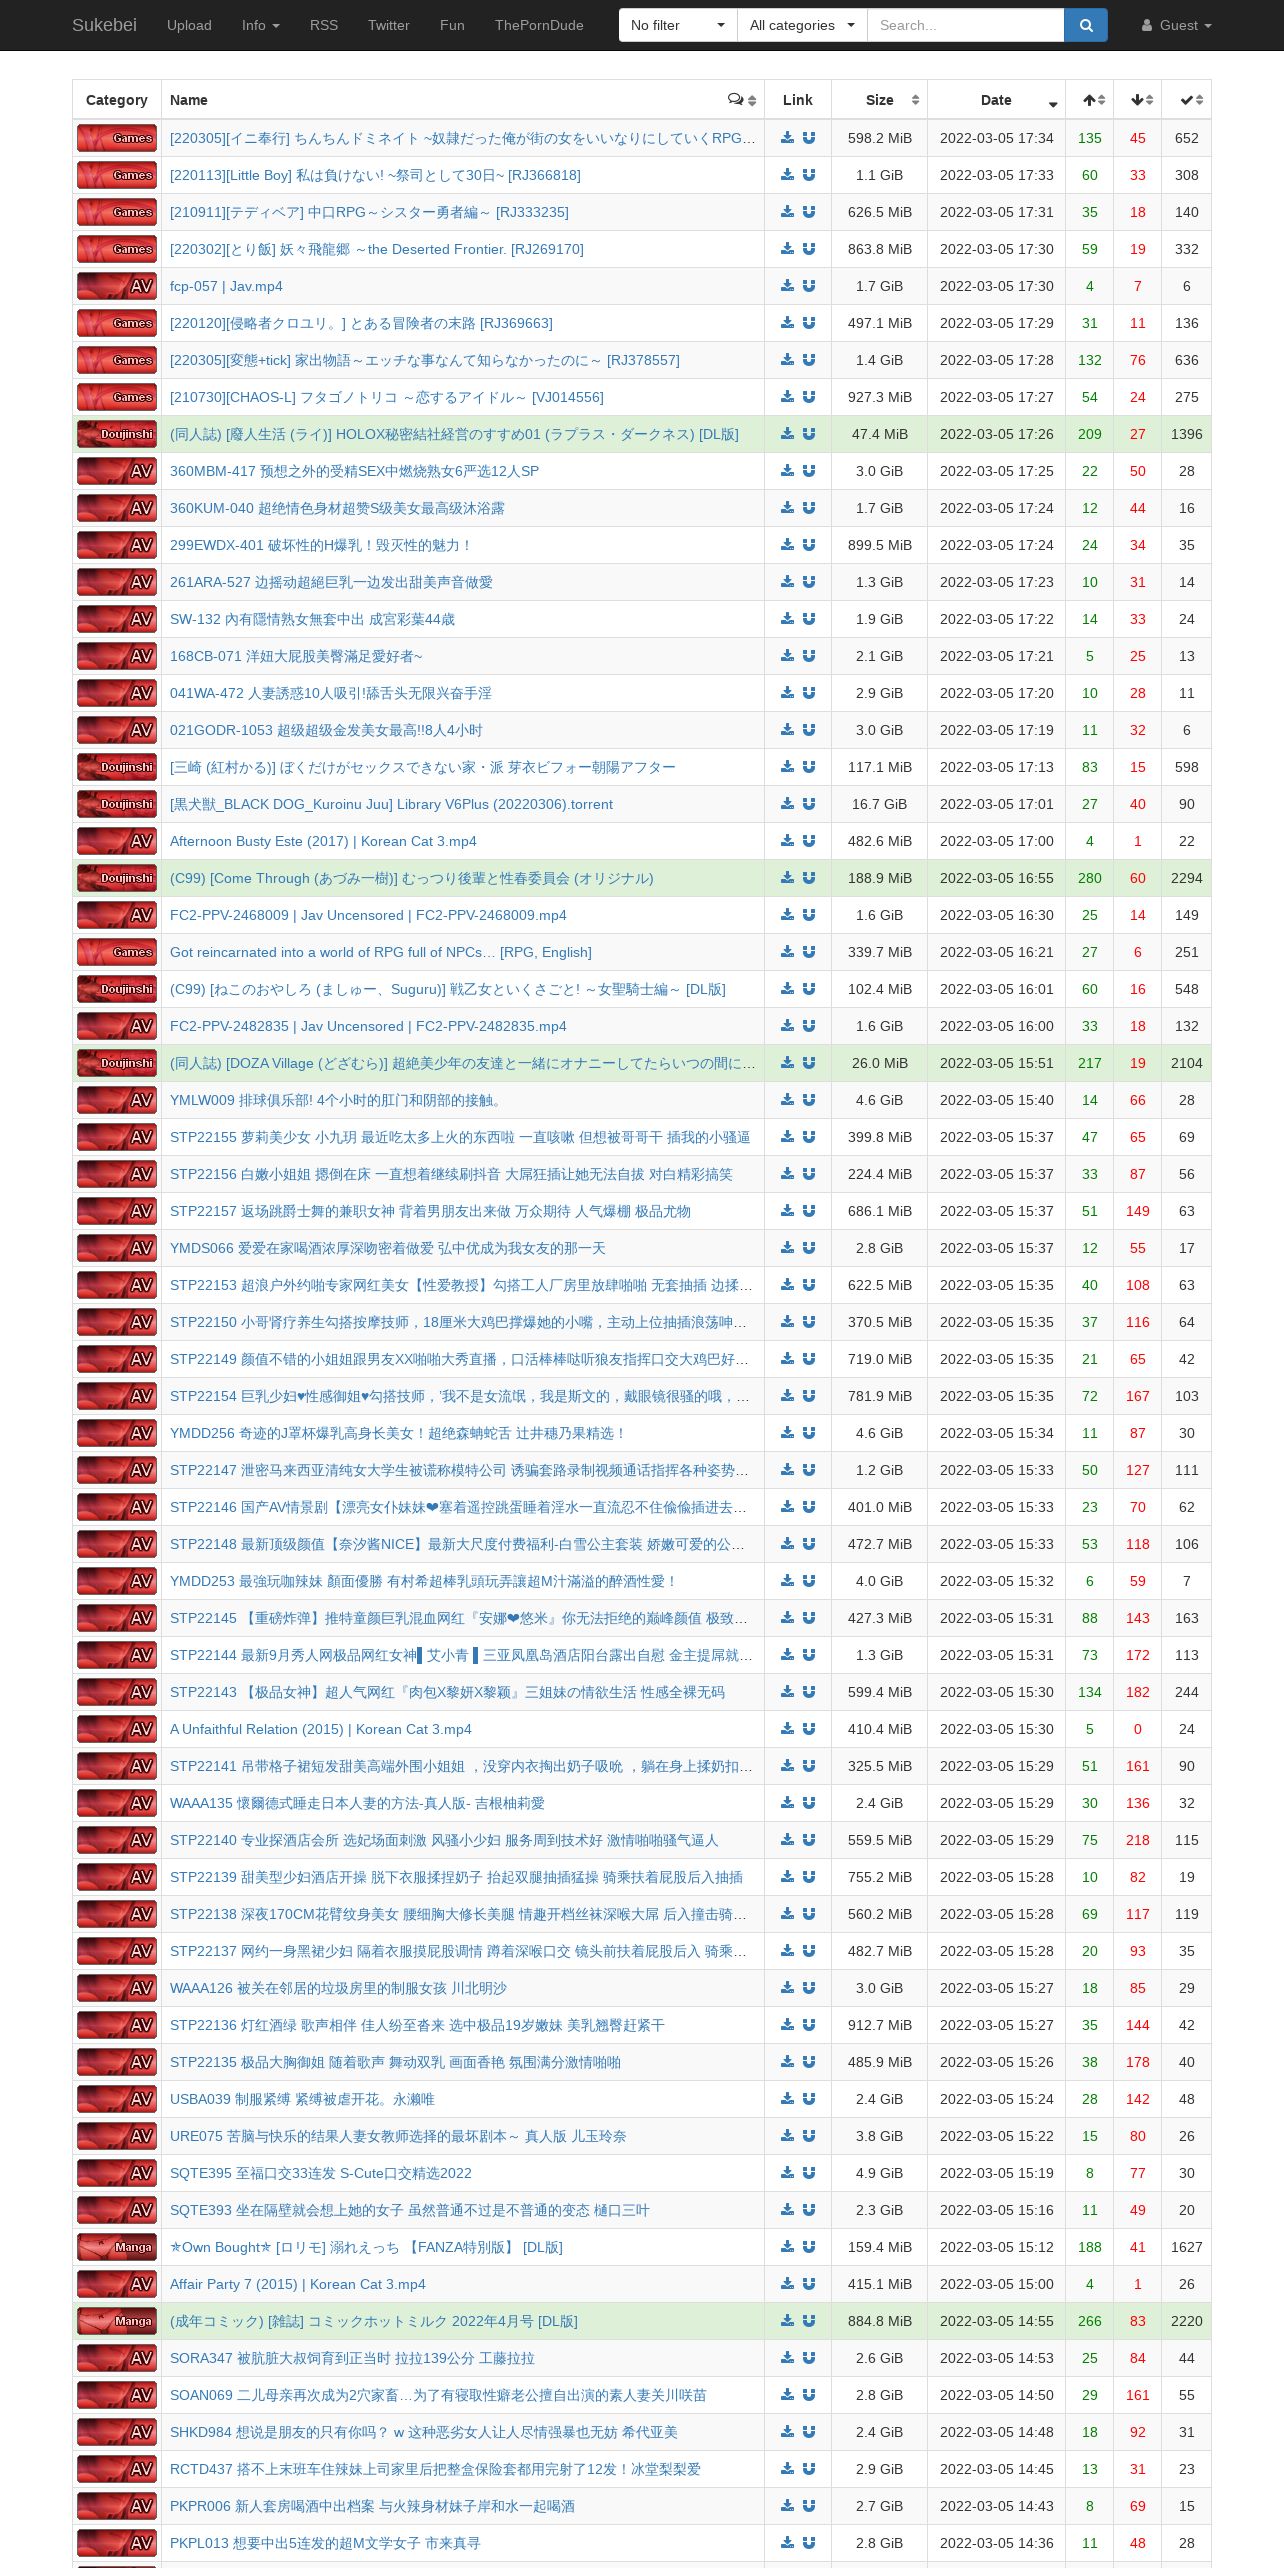Download torrent for PKPL013 row

(788, 2543)
